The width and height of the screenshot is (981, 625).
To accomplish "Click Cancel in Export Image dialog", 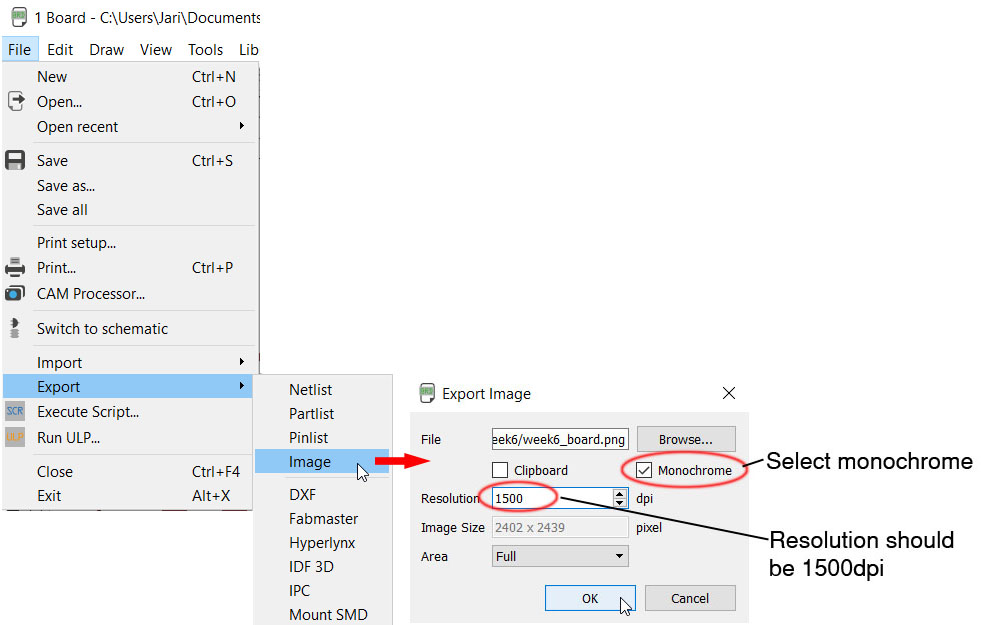I will (x=690, y=598).
